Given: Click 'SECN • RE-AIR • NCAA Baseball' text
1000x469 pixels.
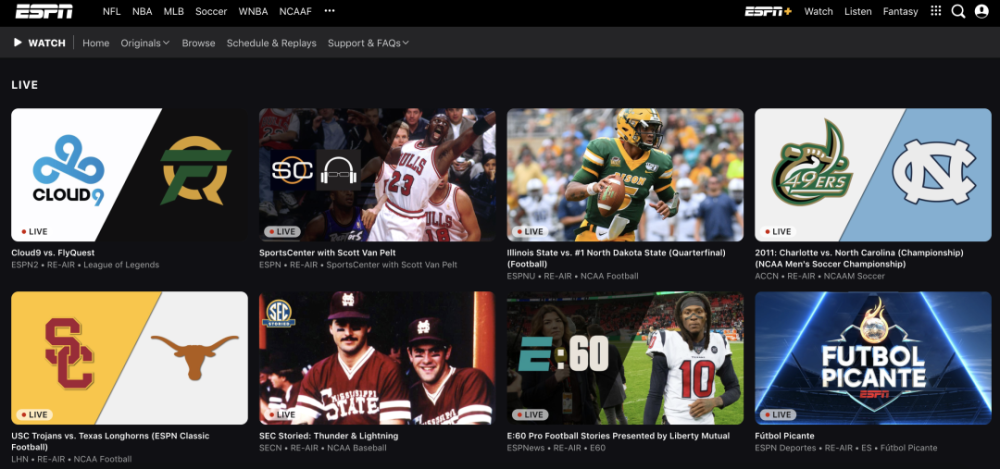Looking at the screenshot, I should [323, 448].
